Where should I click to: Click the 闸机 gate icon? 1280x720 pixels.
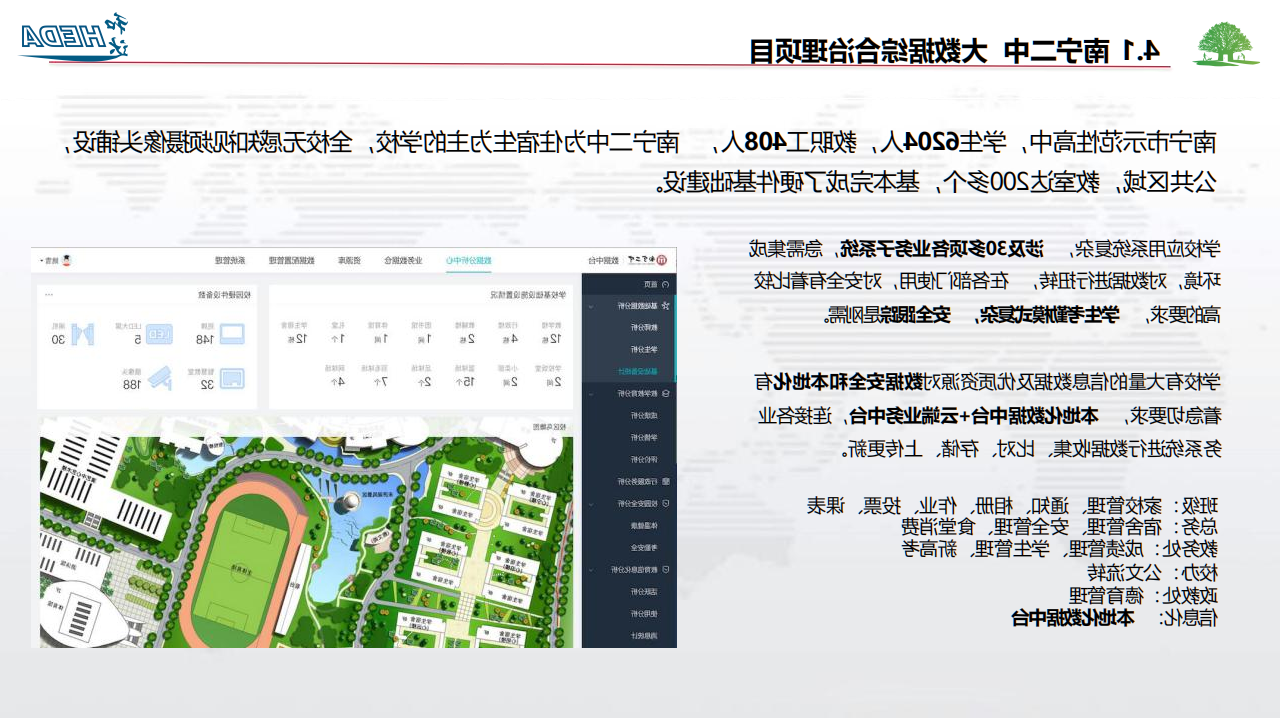coord(83,334)
